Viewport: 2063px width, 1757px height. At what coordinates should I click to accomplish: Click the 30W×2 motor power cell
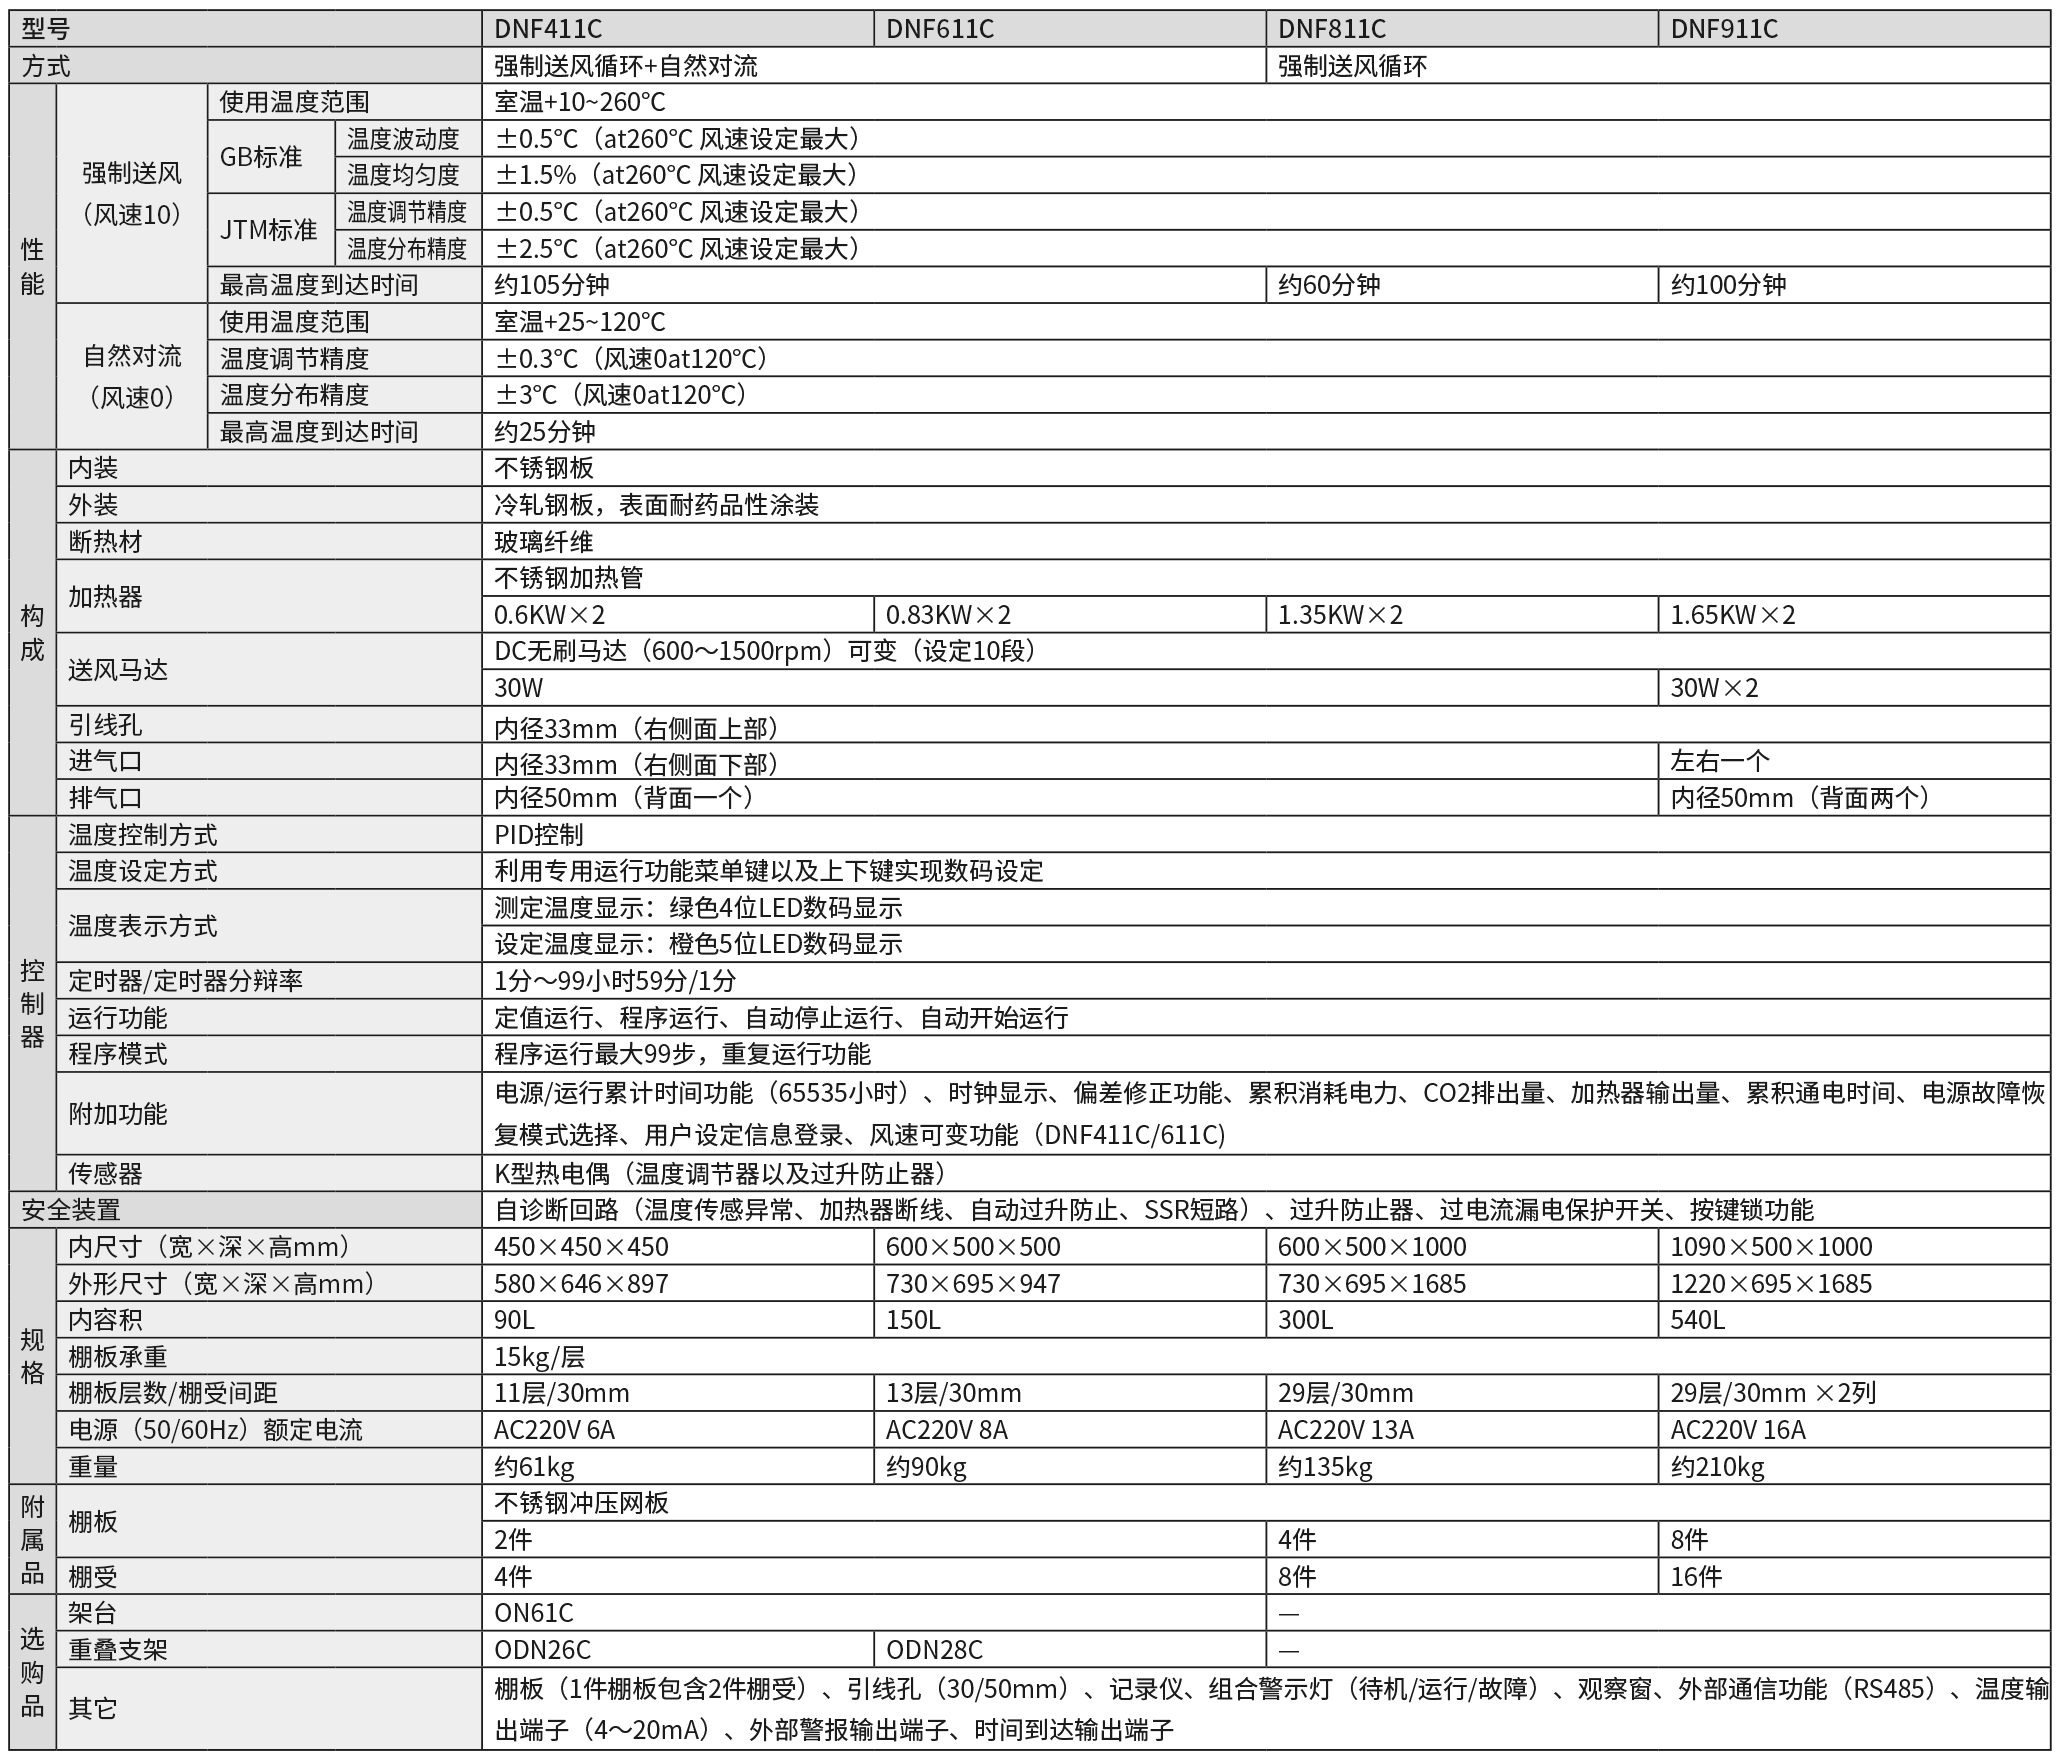[x=1854, y=688]
